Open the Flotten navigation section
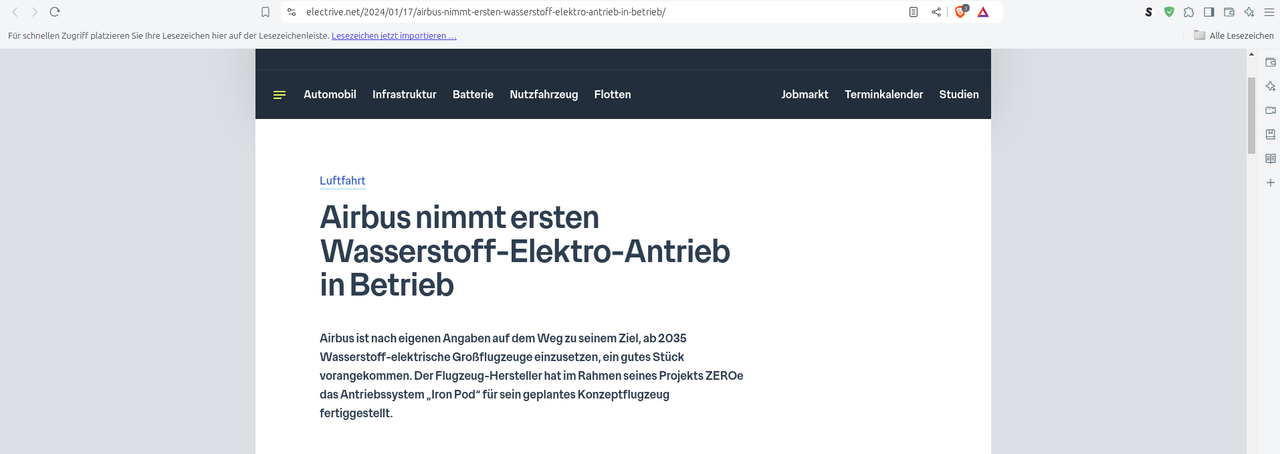Screen dimensions: 1280x454 612,95
